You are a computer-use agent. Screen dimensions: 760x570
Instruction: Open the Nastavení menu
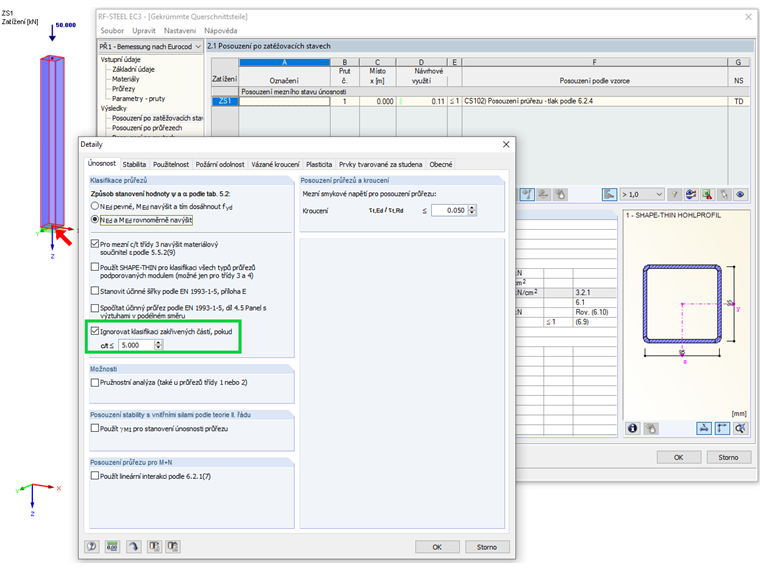pyautogui.click(x=180, y=31)
